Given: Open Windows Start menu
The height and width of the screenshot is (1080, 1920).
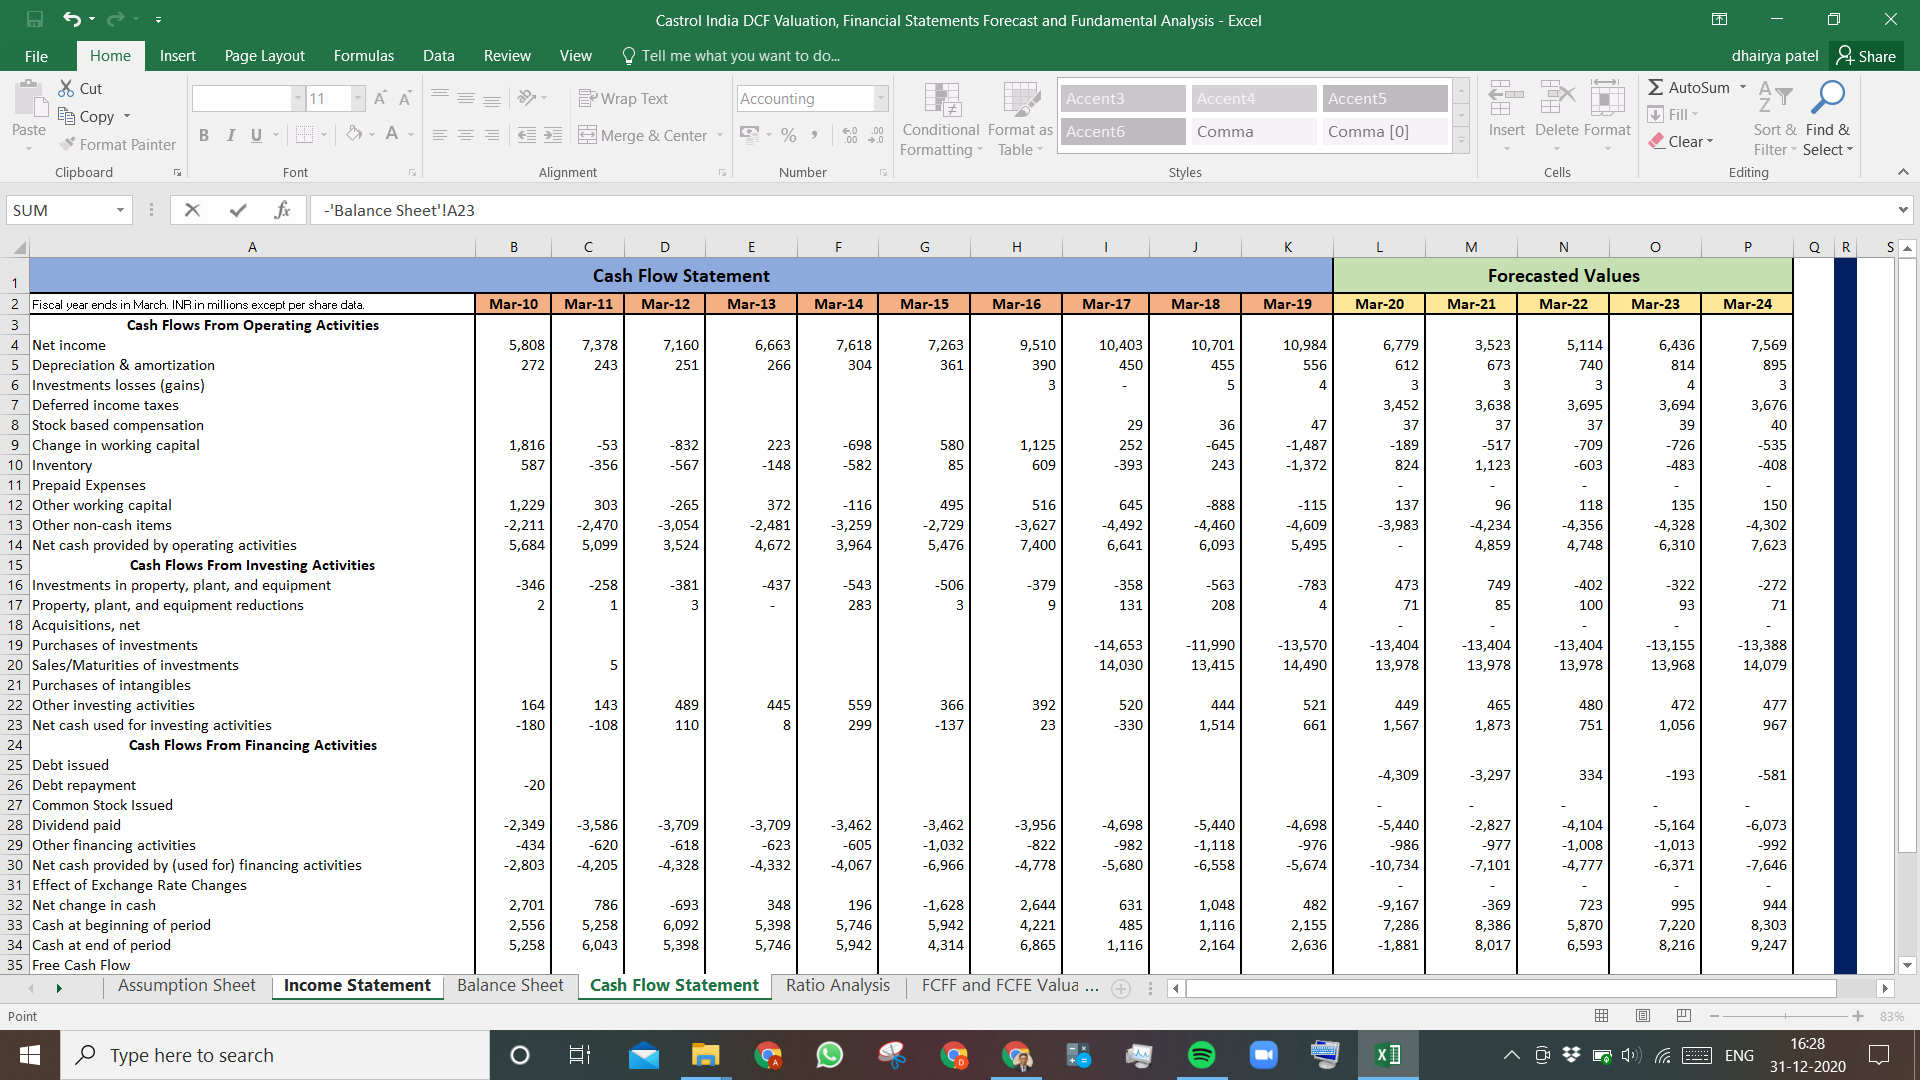Looking at the screenshot, I should [30, 1055].
